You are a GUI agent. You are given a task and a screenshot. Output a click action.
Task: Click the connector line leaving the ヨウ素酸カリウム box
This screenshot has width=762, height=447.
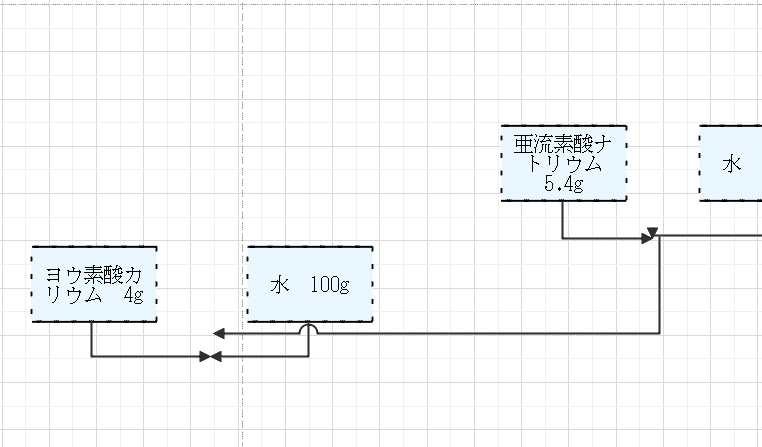[x=92, y=340]
